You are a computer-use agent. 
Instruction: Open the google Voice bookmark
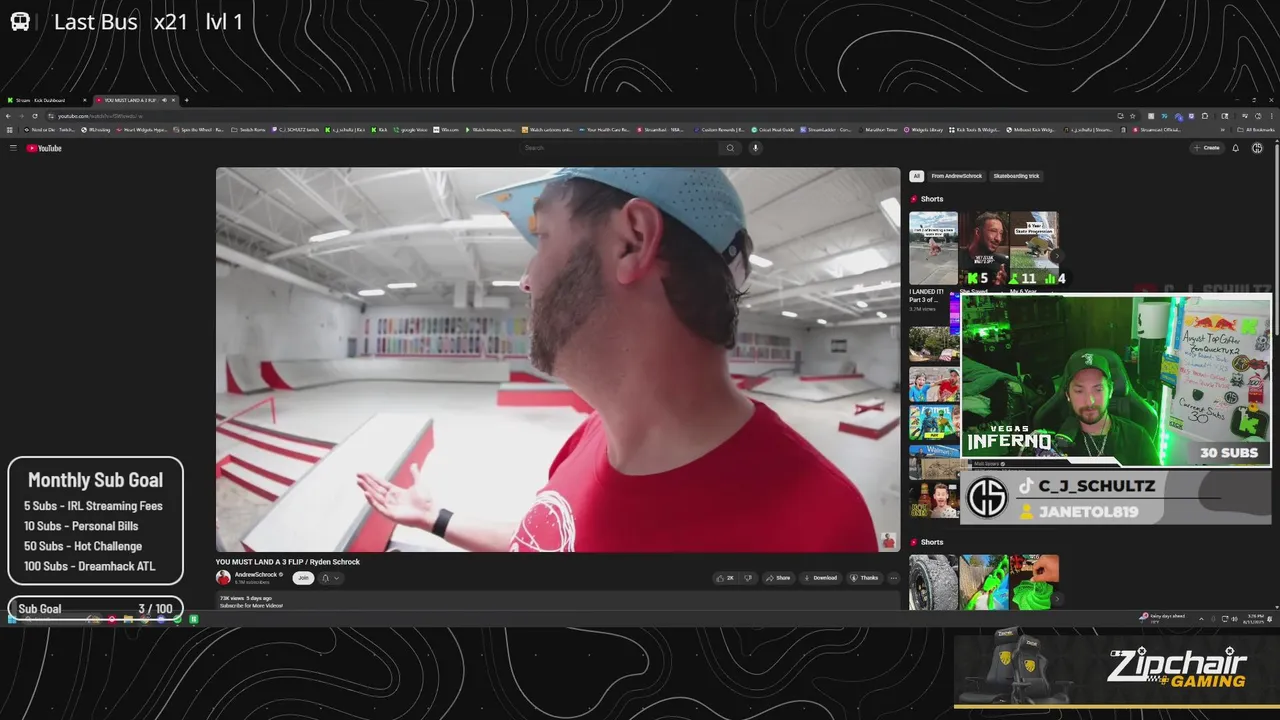tap(411, 130)
